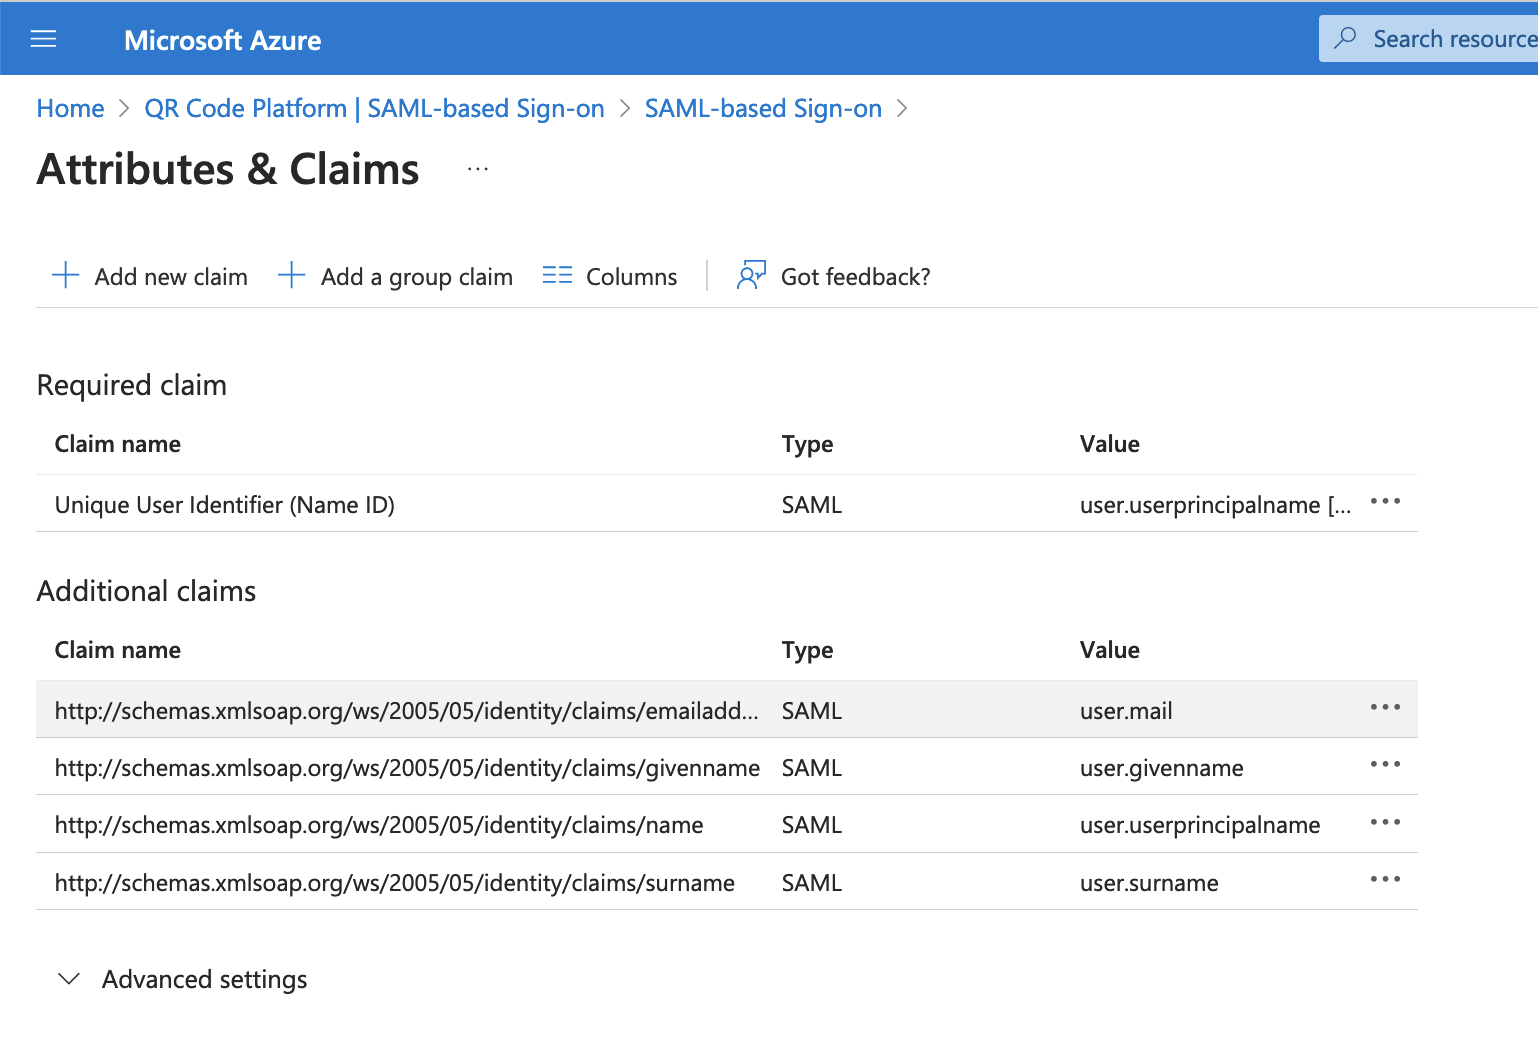Screen dimensions: 1538x1064
Task: Select the claims/surname claim name
Action: pos(395,883)
